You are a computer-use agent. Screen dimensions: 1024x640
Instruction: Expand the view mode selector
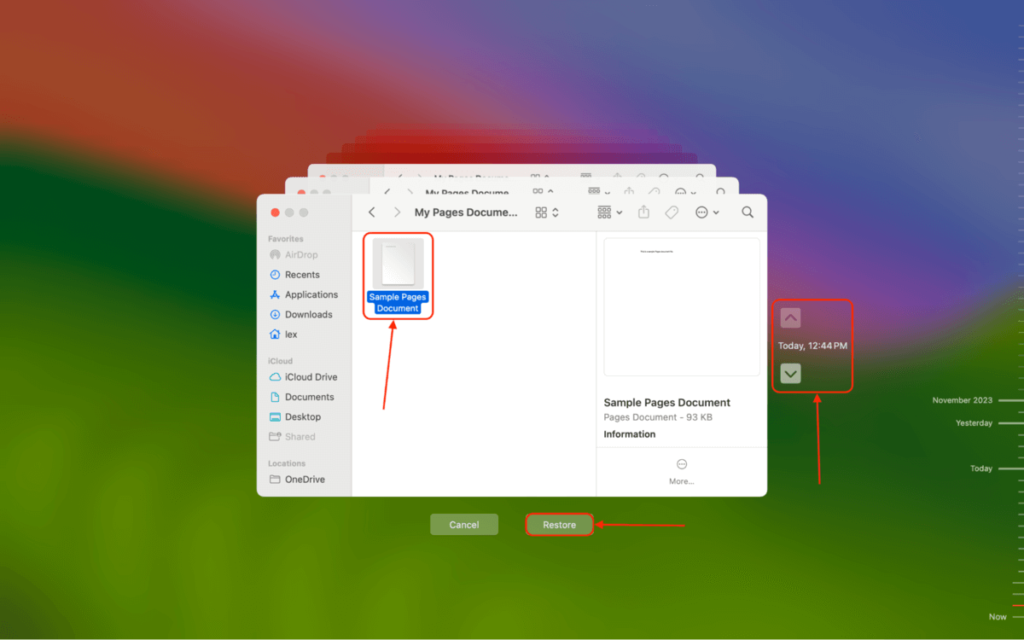coord(549,212)
